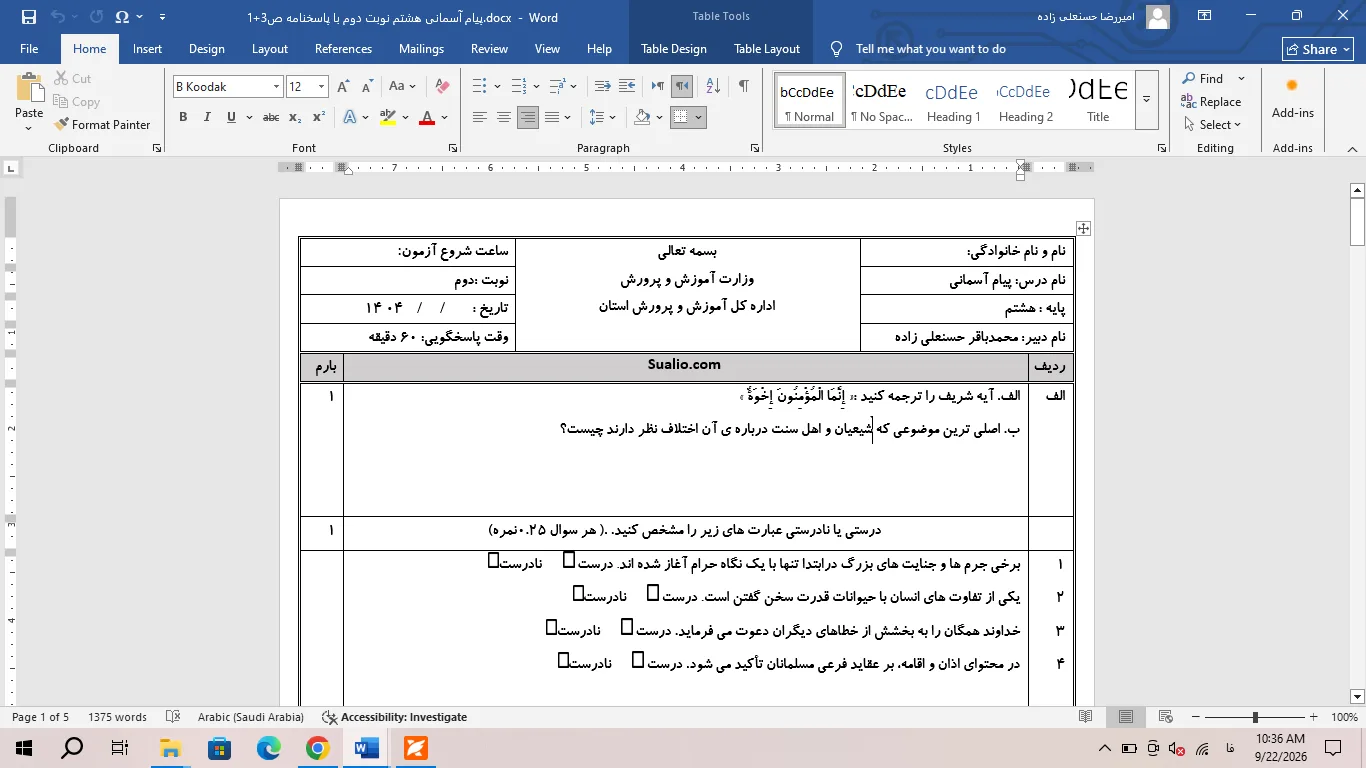Check the درست box in question 1
The height and width of the screenshot is (768, 1366).
[x=569, y=560]
